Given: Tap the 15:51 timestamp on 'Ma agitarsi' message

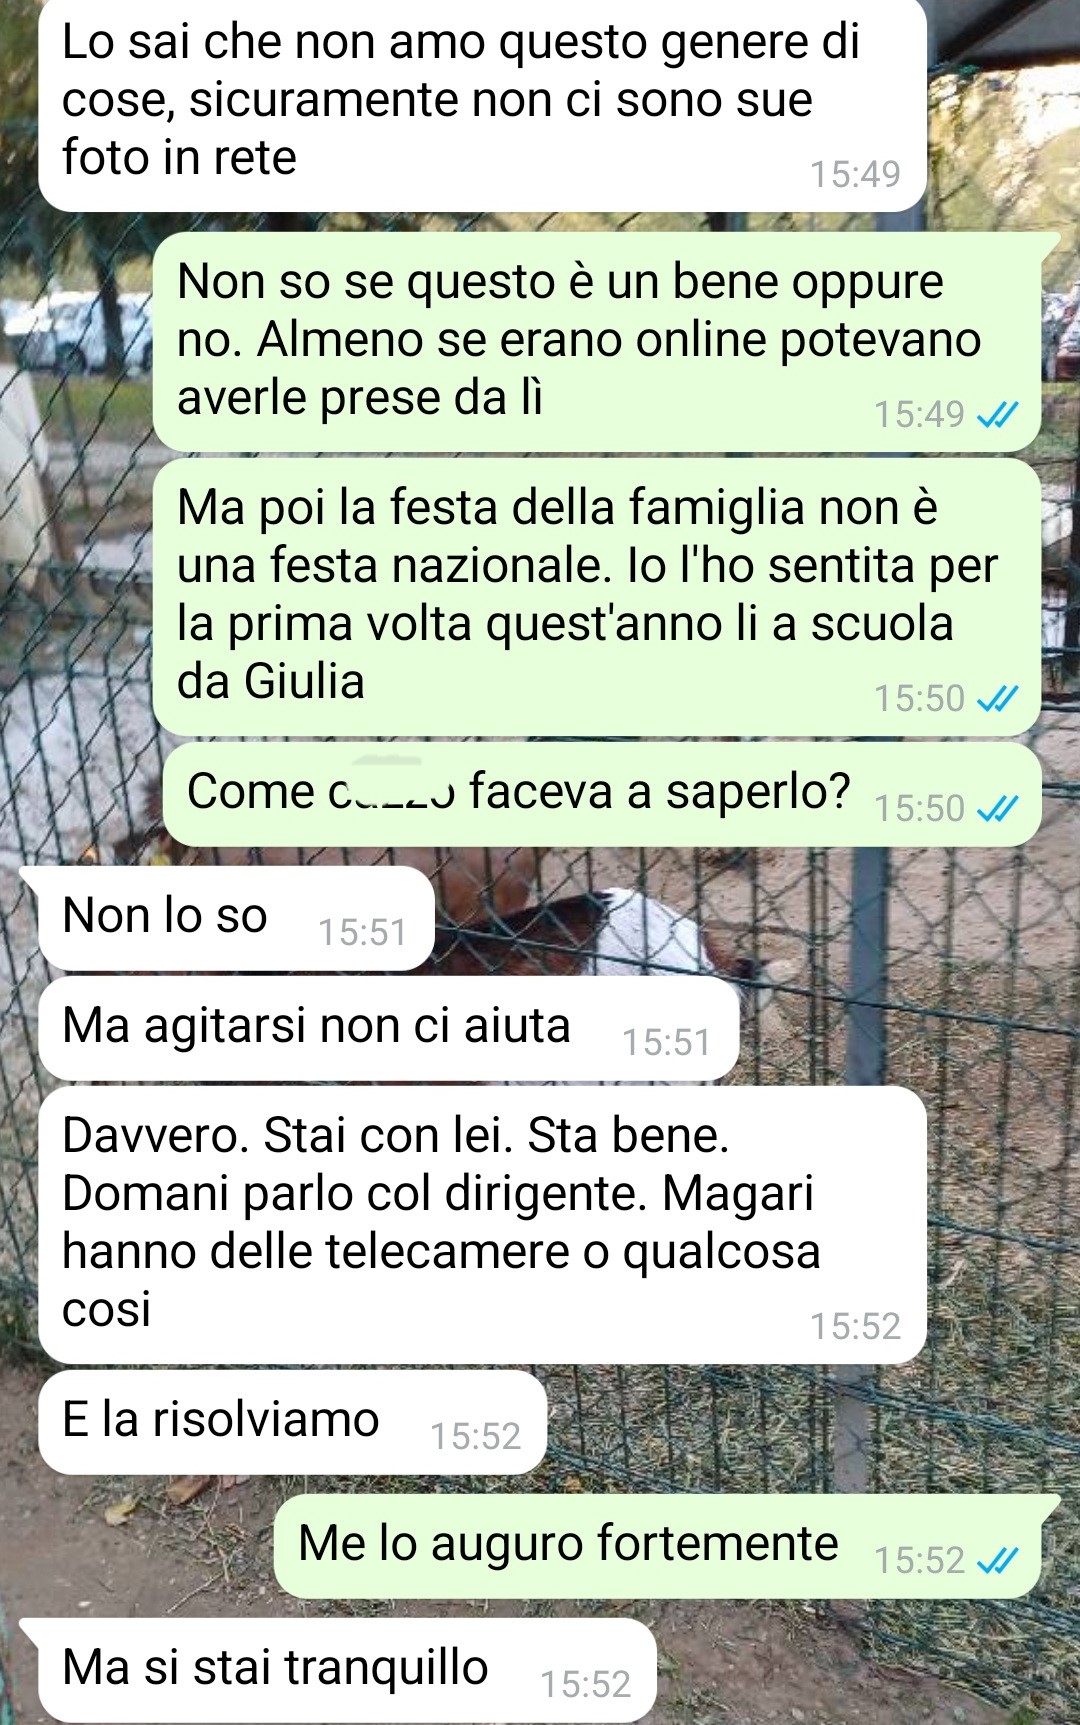Looking at the screenshot, I should click(x=666, y=1042).
